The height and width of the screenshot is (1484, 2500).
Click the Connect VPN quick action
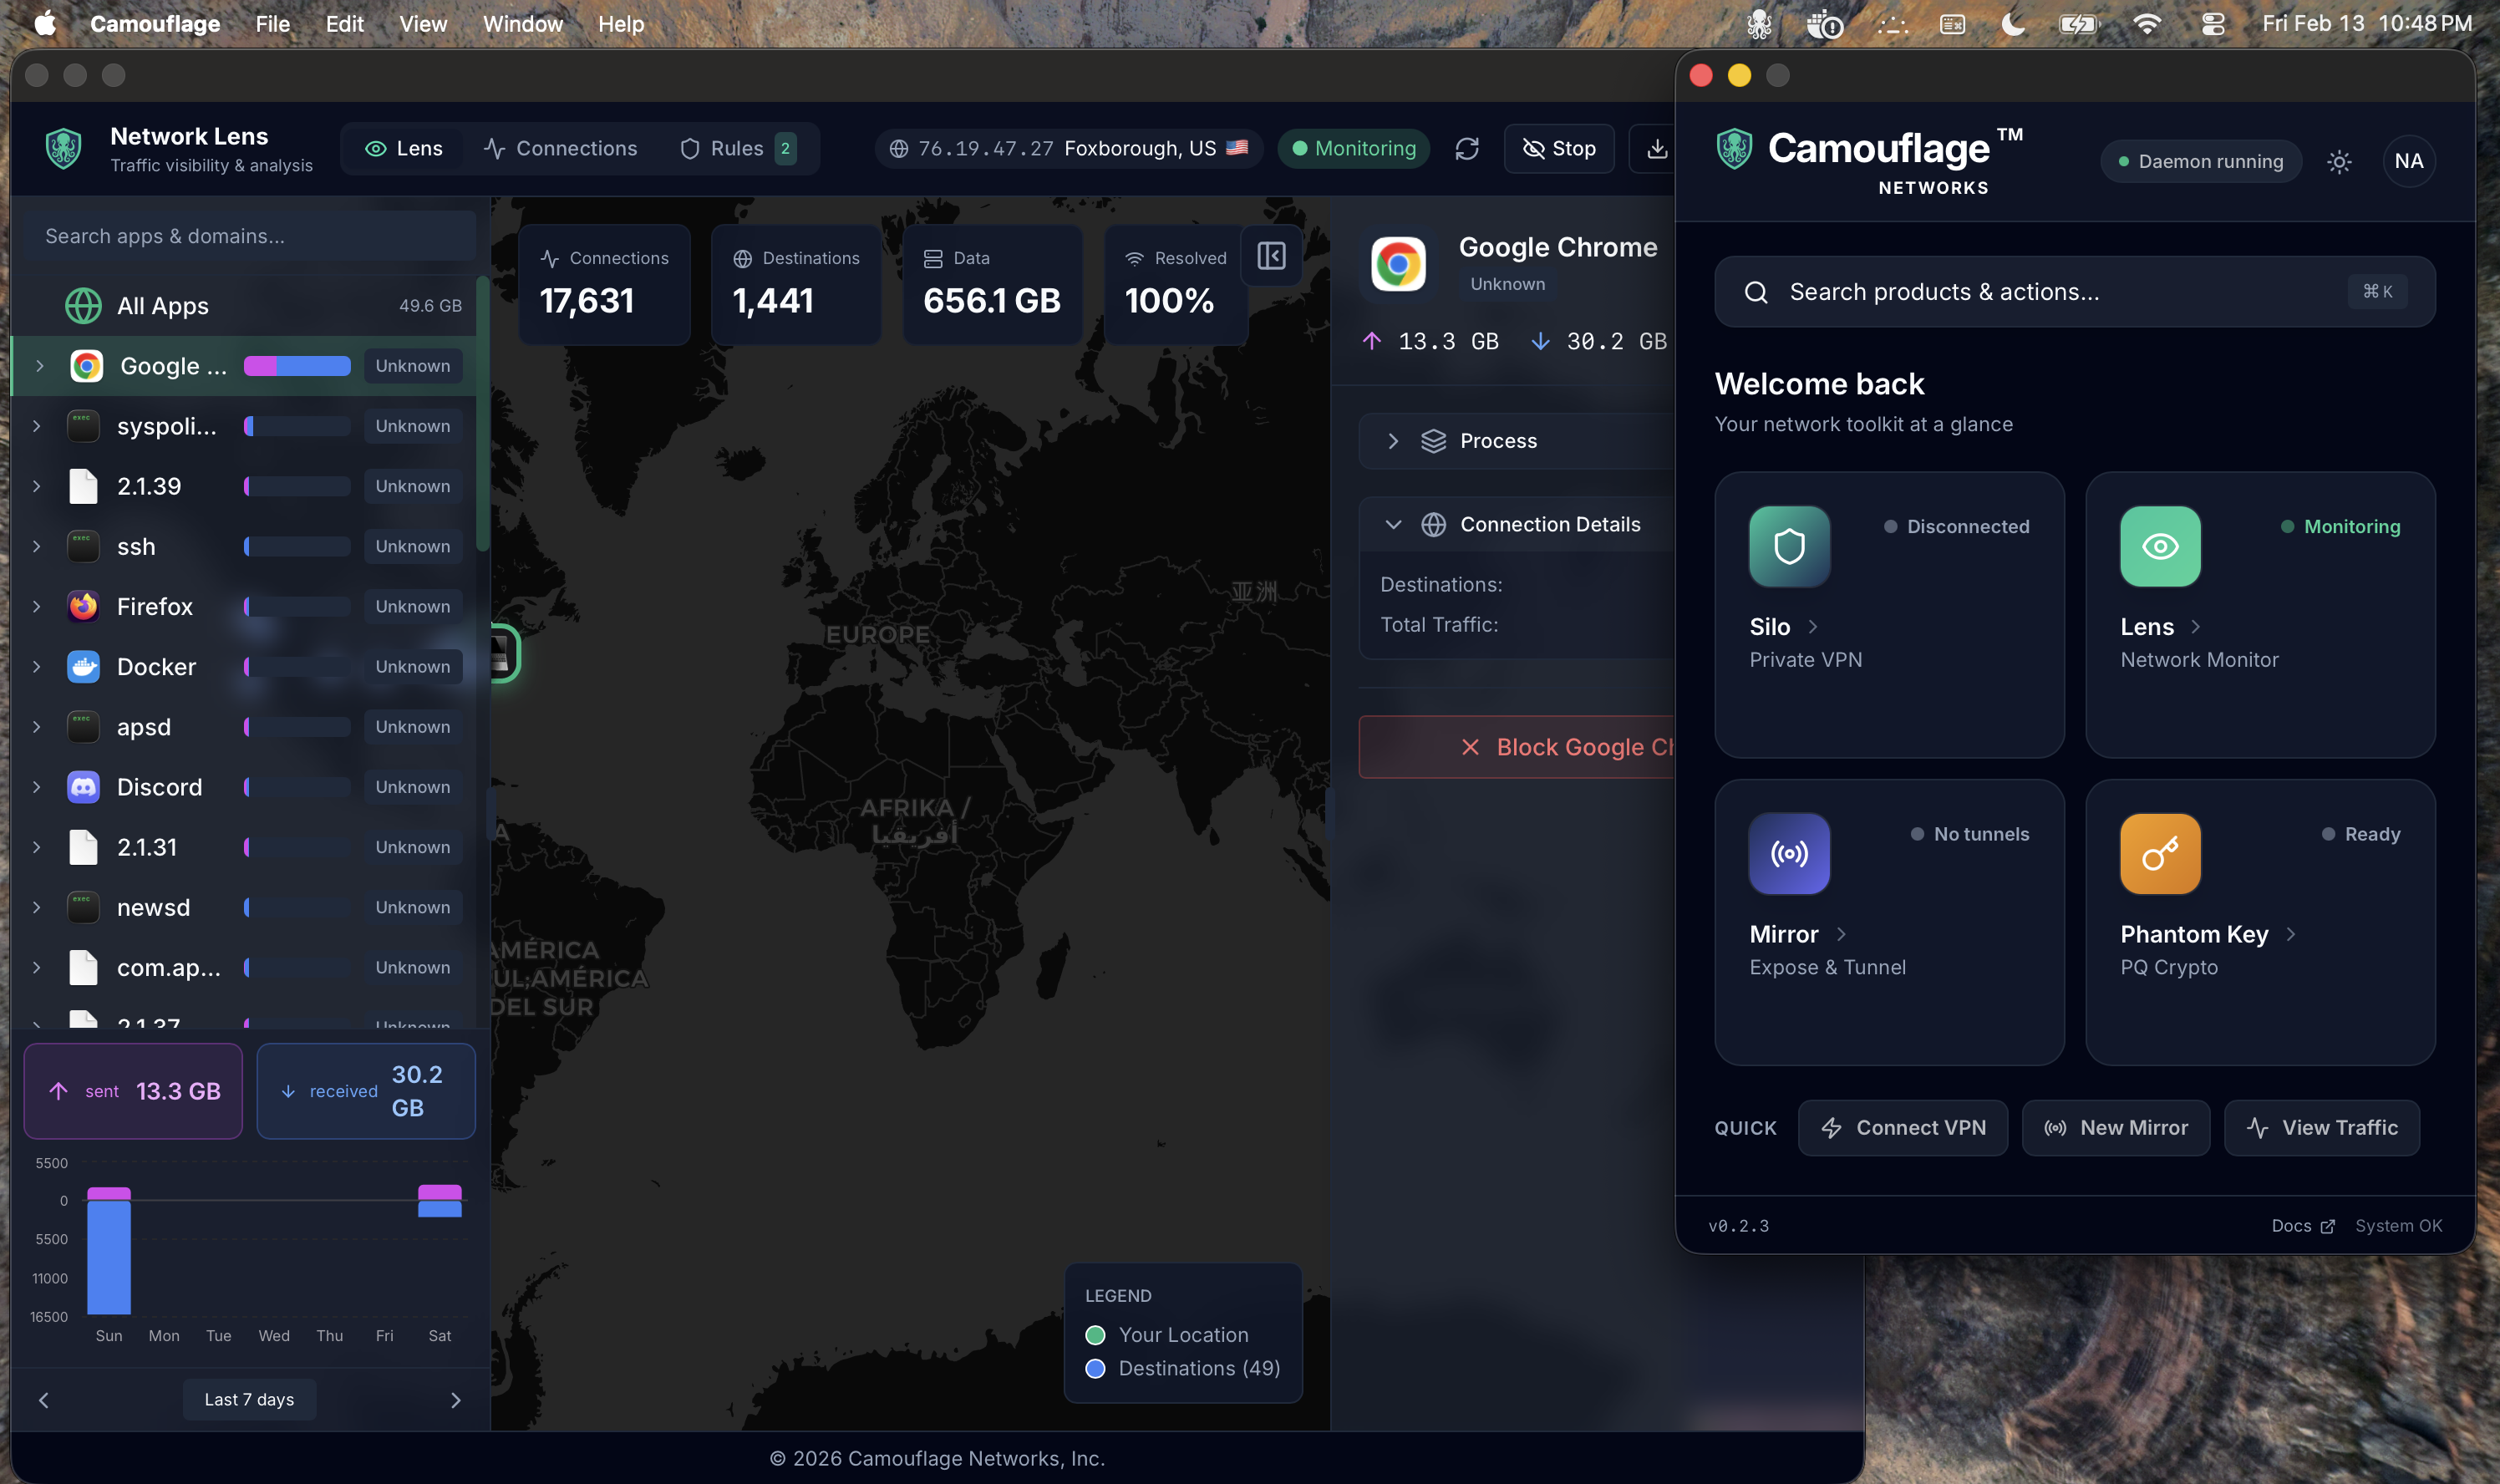click(1902, 1128)
